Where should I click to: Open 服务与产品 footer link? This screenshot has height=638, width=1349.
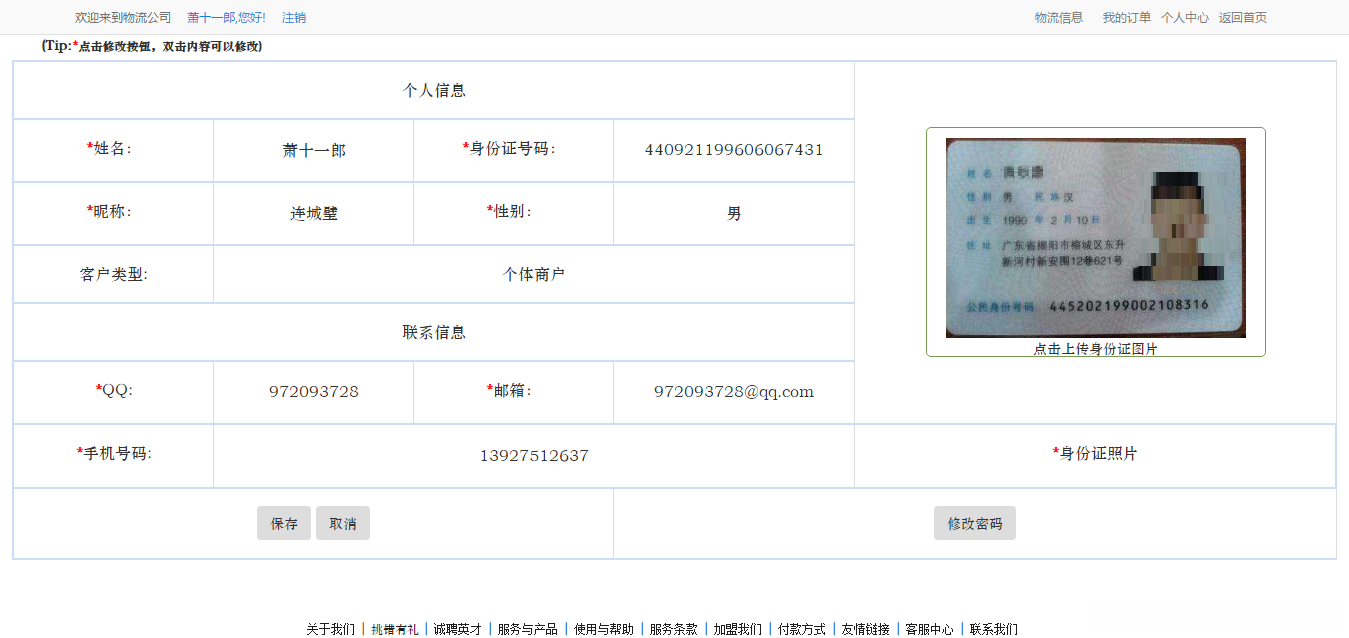(528, 629)
